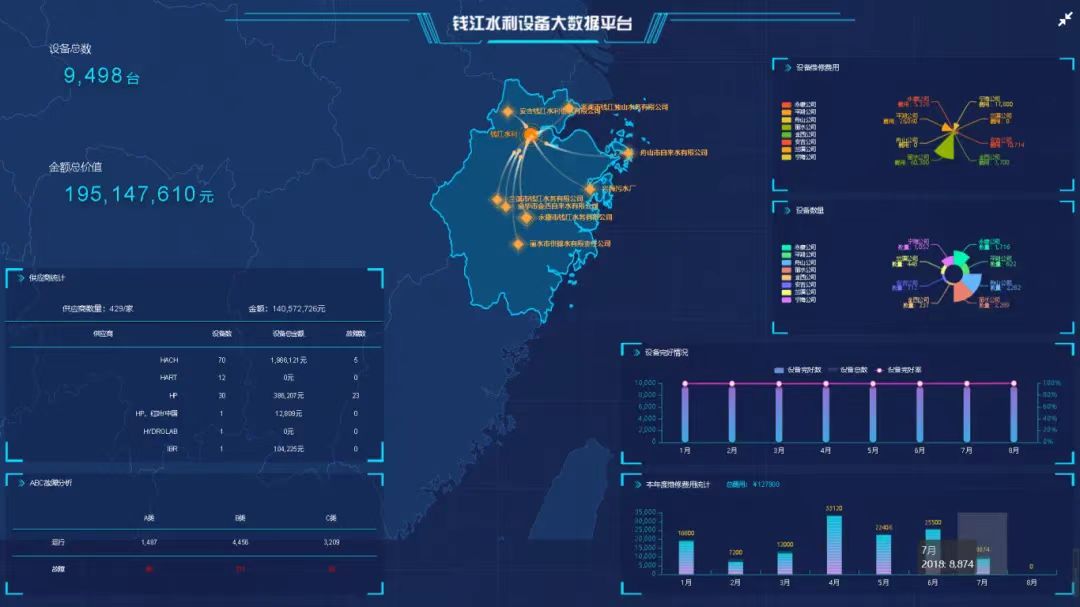Click the 金额: 140,572,726元 text
This screenshot has width=1080, height=607.
(x=287, y=309)
